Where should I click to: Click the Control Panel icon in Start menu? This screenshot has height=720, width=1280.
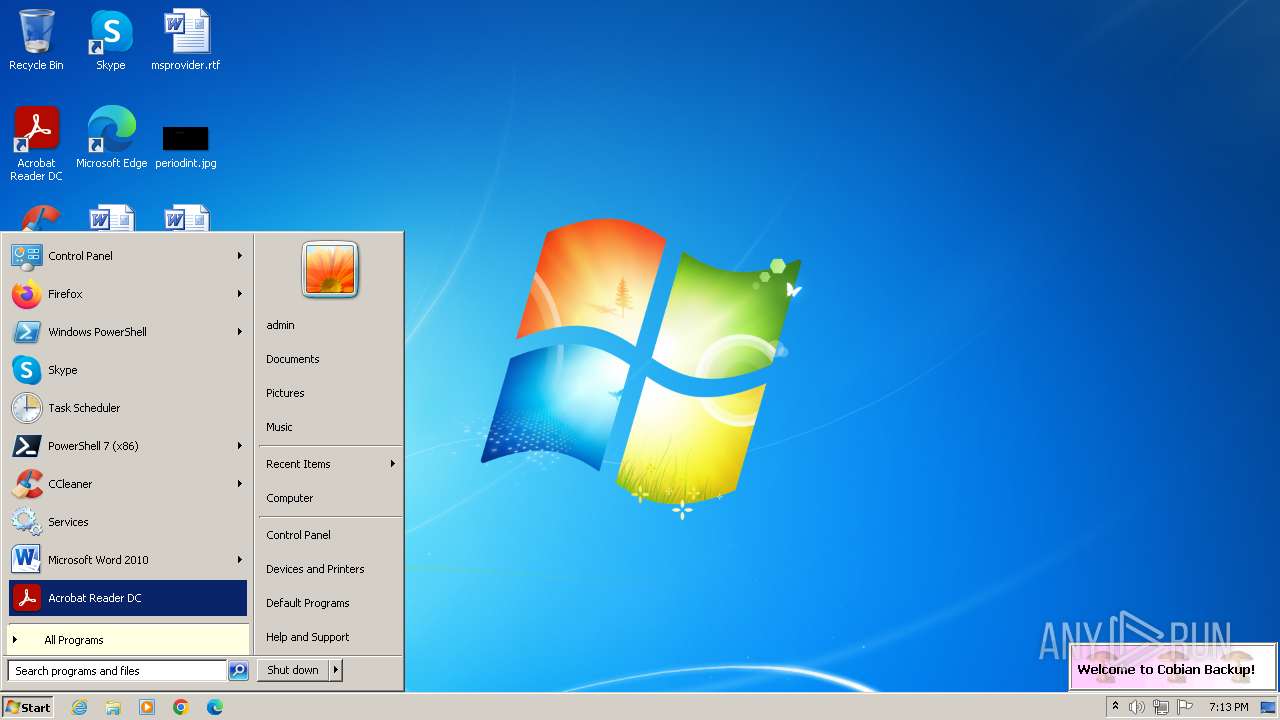(x=27, y=256)
